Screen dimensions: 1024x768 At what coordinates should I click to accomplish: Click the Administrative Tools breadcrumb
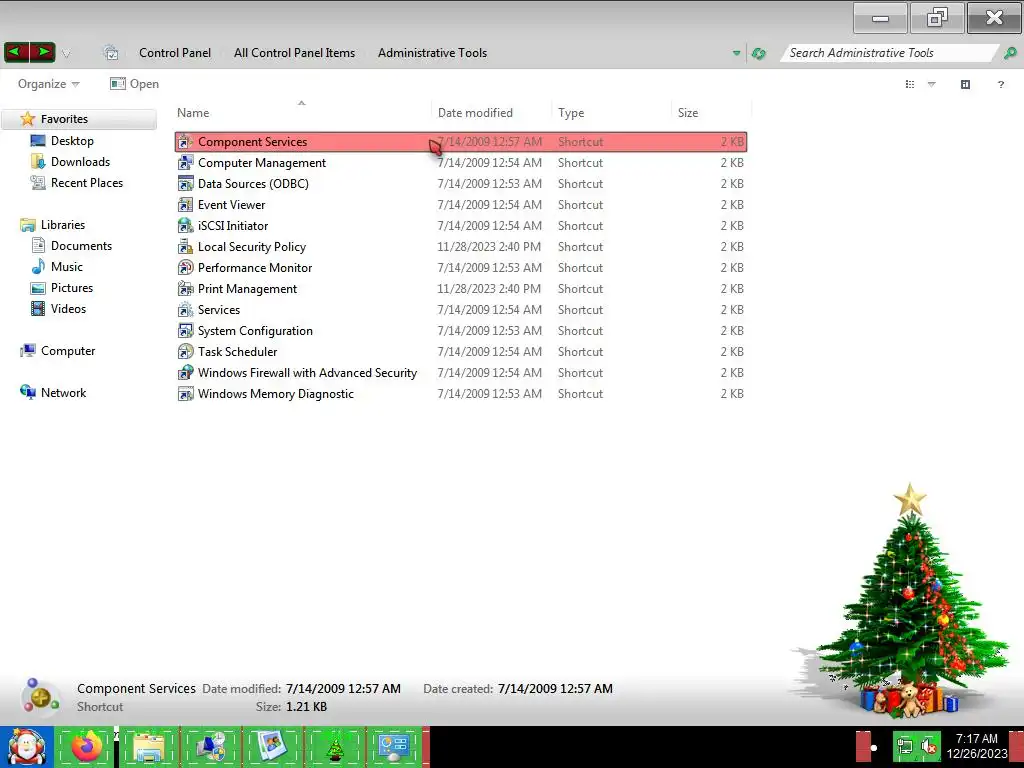[x=432, y=53]
